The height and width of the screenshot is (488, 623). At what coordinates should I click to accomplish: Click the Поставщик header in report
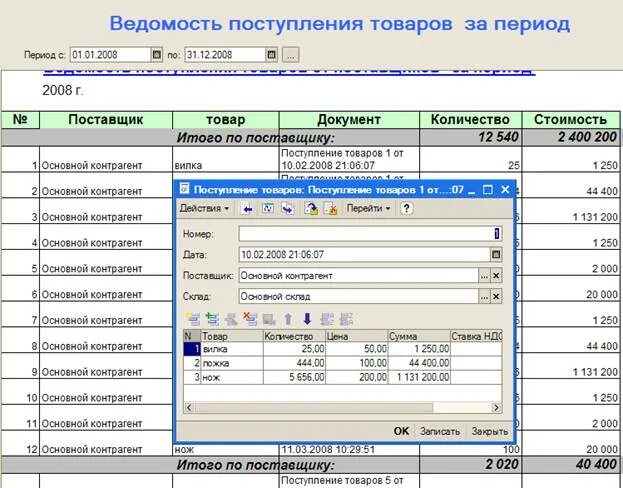(106, 120)
